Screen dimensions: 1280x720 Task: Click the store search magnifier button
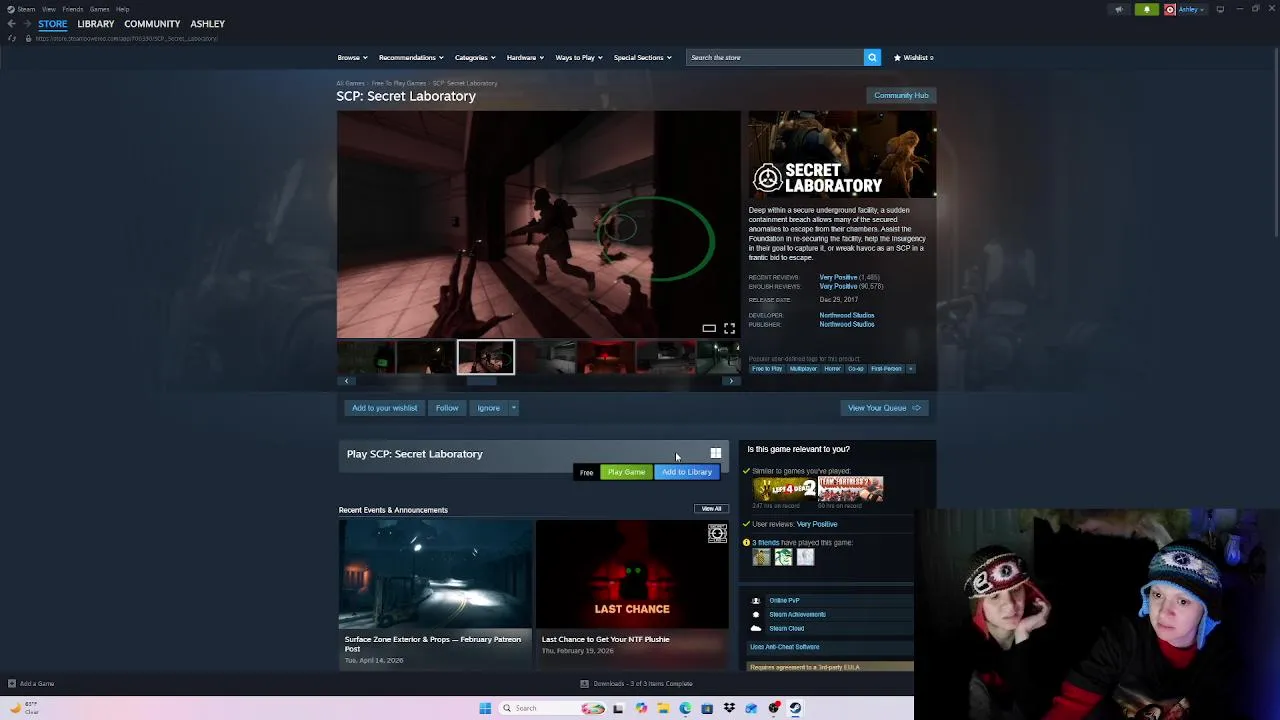[x=872, y=57]
